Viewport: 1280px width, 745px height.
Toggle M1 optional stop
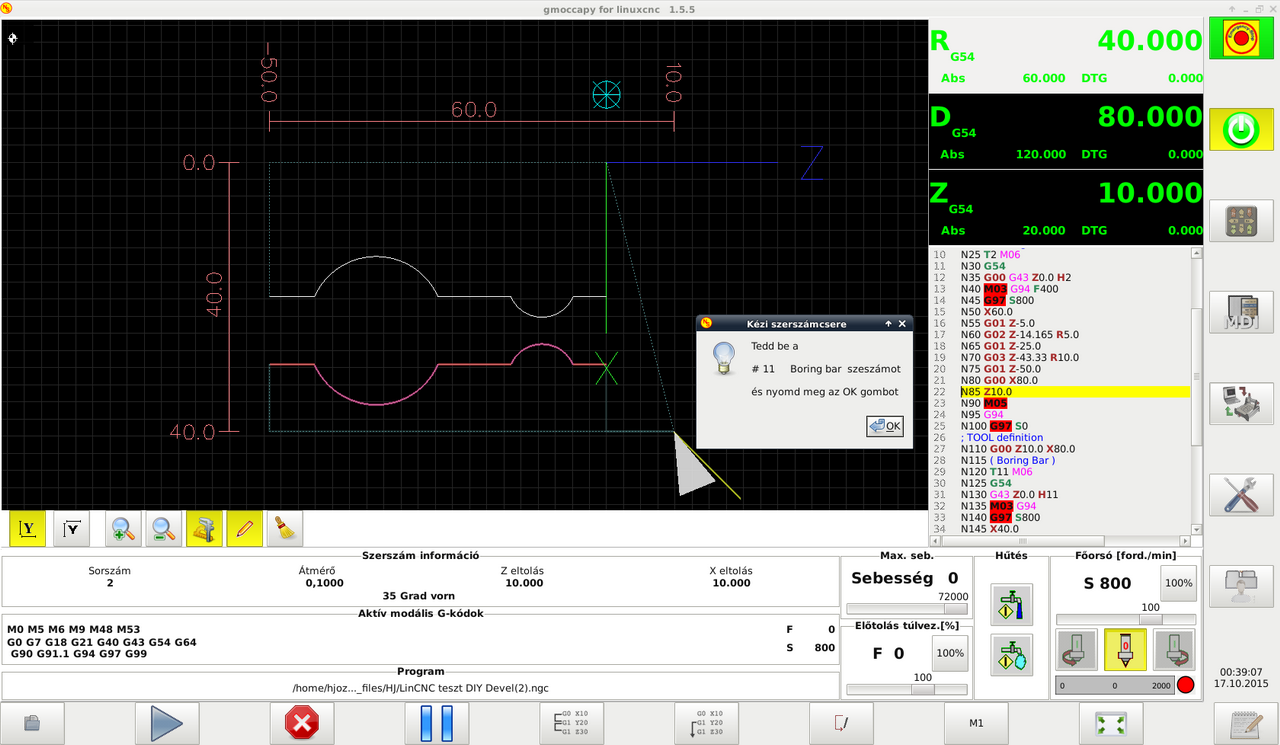pyautogui.click(x=977, y=722)
